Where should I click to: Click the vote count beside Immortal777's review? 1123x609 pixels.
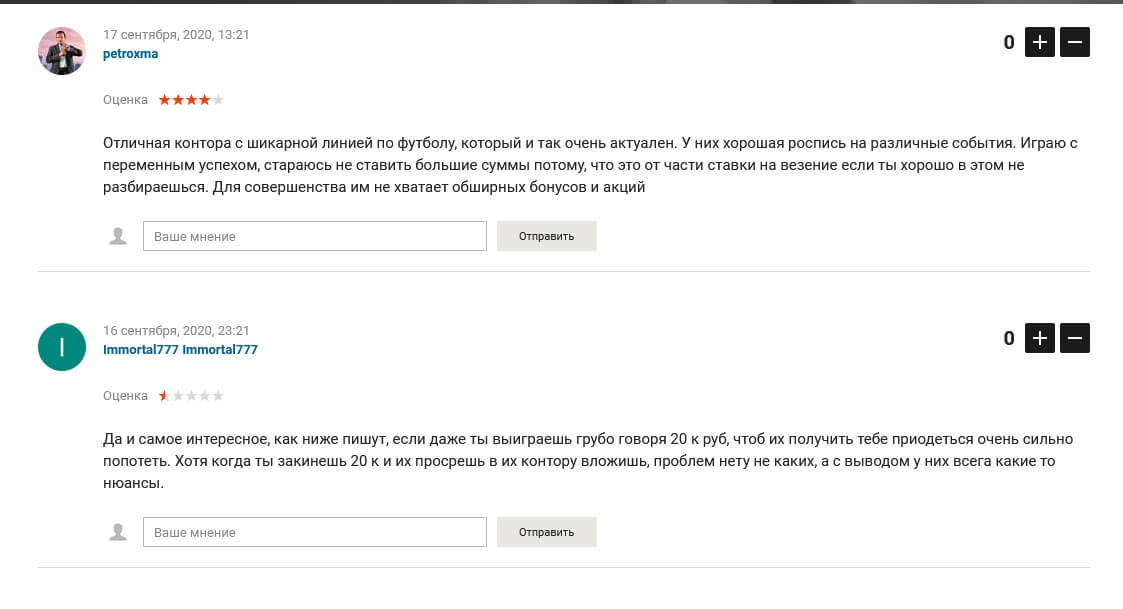pyautogui.click(x=1008, y=338)
